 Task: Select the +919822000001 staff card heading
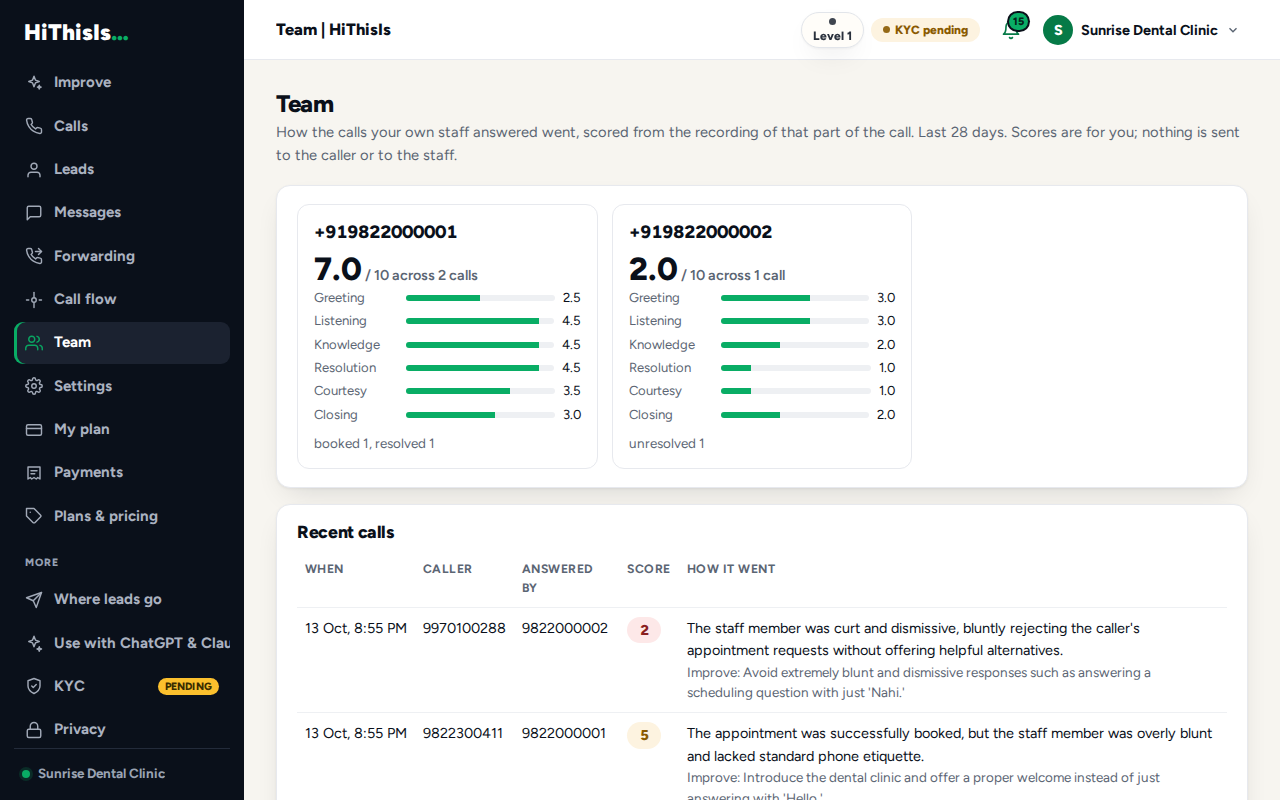[386, 232]
